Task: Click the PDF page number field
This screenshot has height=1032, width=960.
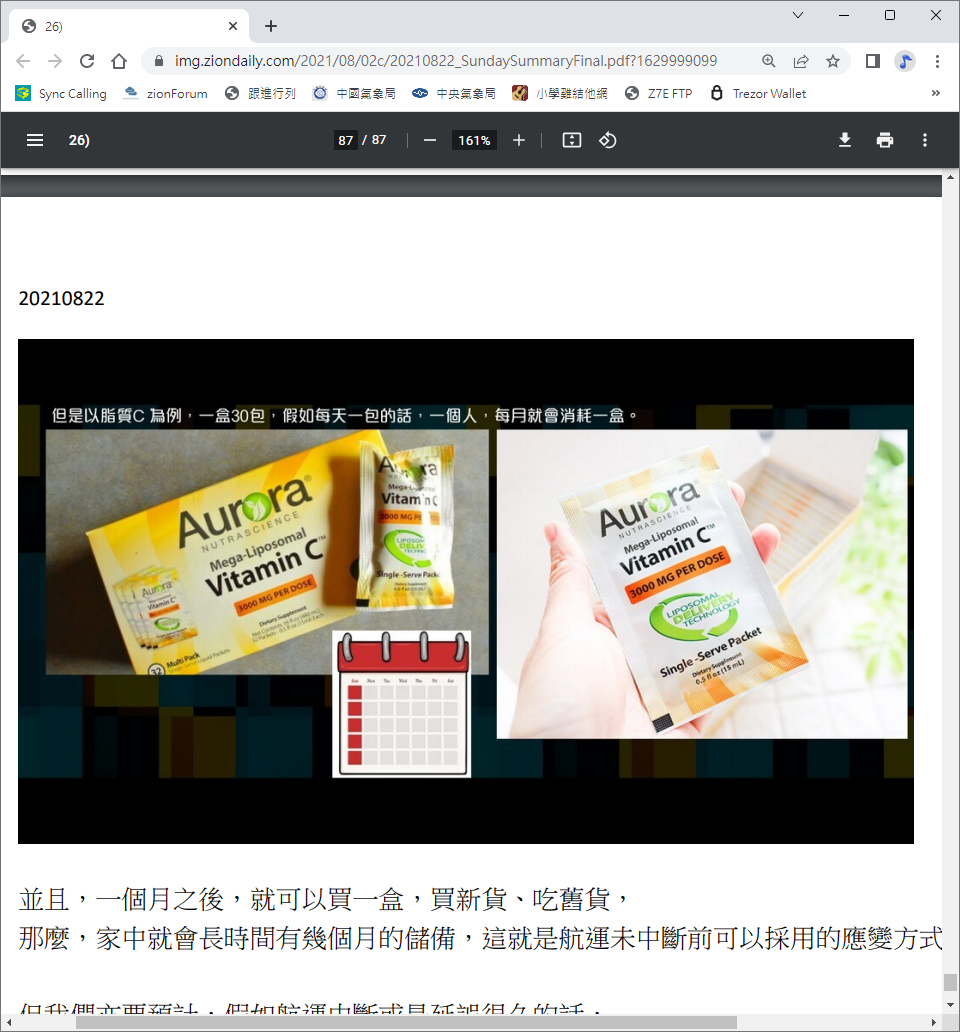Action: [x=345, y=140]
